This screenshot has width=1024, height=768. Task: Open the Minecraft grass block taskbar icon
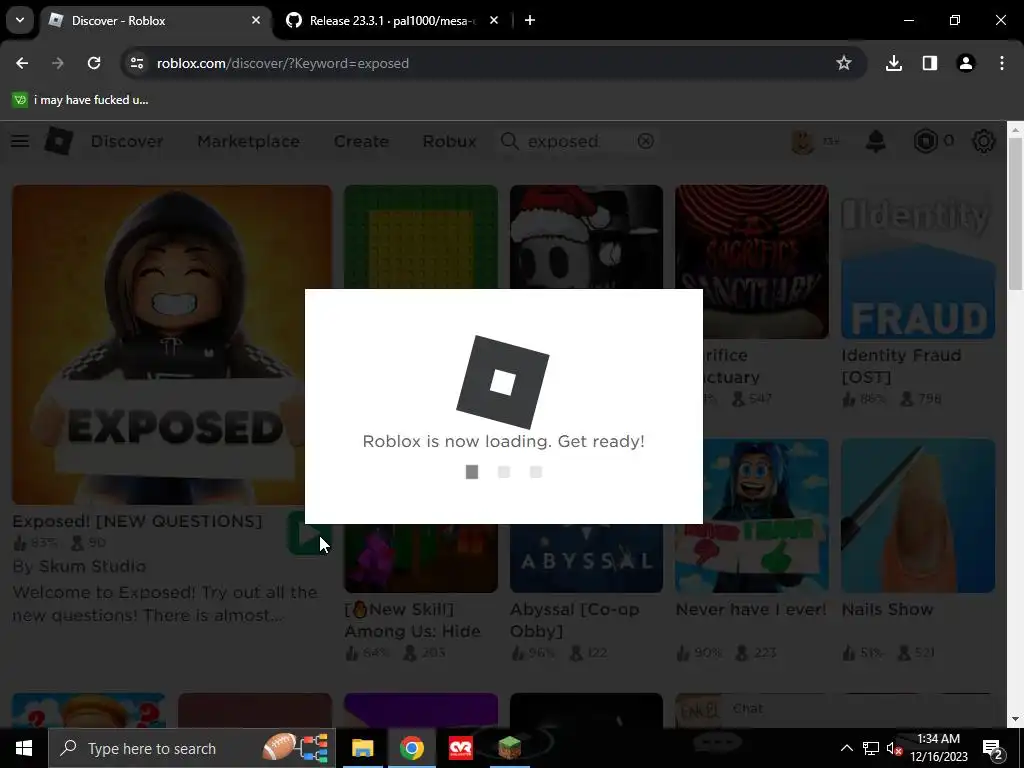[x=509, y=748]
